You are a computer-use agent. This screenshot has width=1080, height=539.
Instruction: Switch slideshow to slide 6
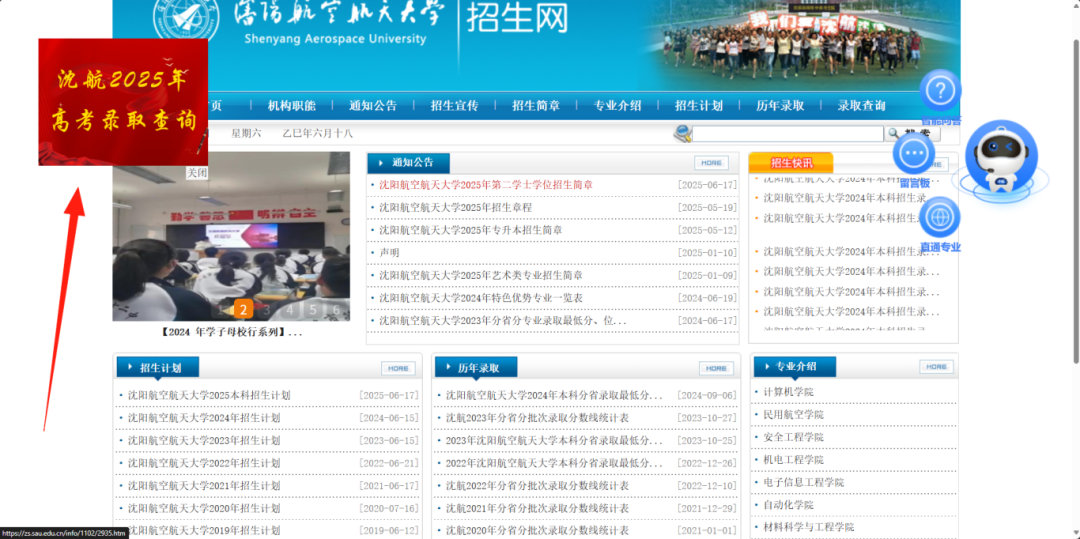tap(336, 309)
